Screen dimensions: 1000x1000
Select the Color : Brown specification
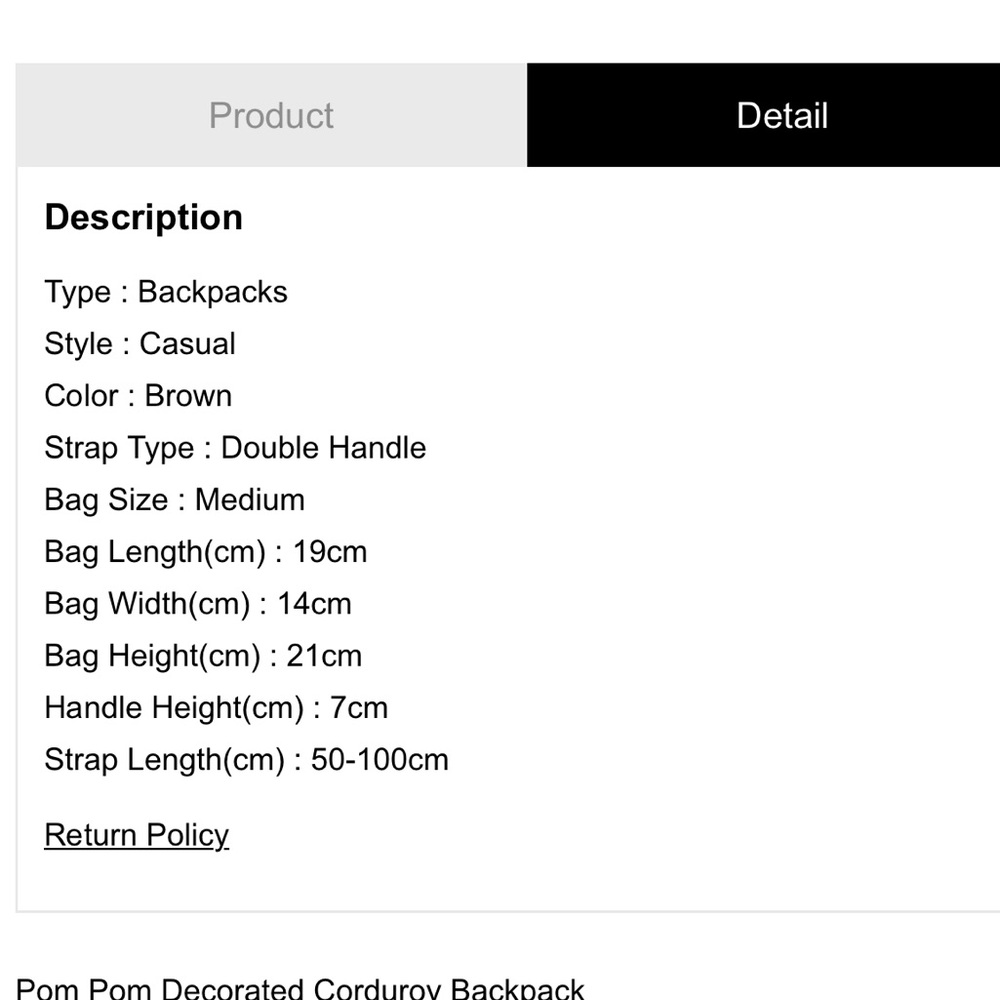[x=138, y=396]
